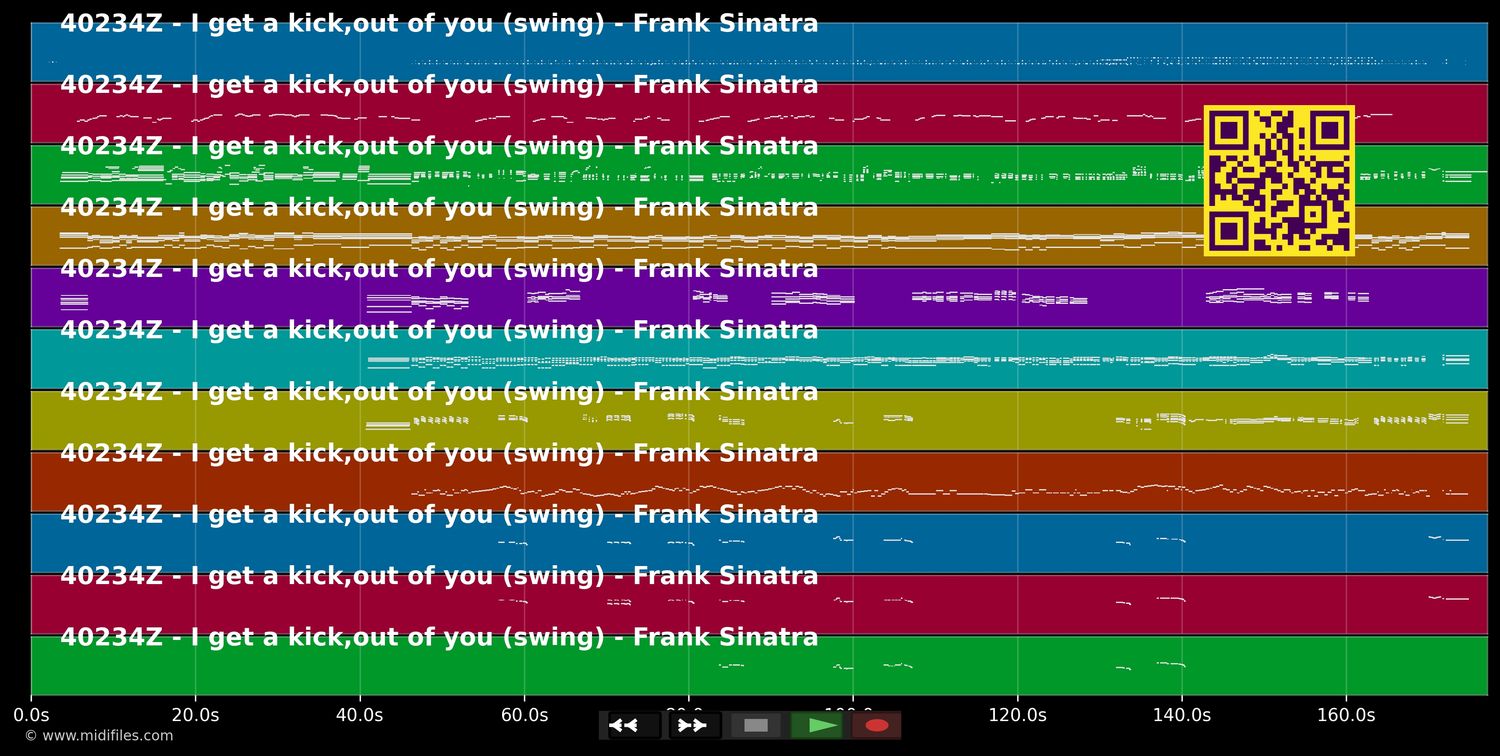Select the song title in the rust-red track
The width and height of the screenshot is (1500, 756).
[439, 453]
